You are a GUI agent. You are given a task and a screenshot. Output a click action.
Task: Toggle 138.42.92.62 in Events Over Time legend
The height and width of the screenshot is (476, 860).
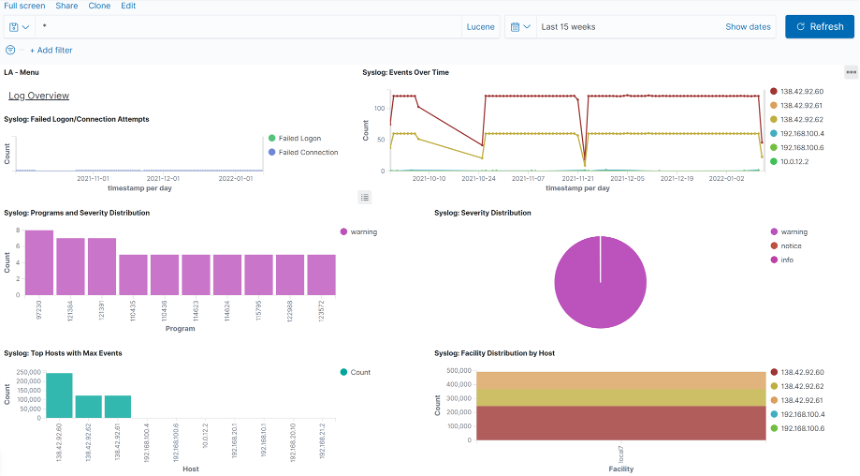point(797,120)
